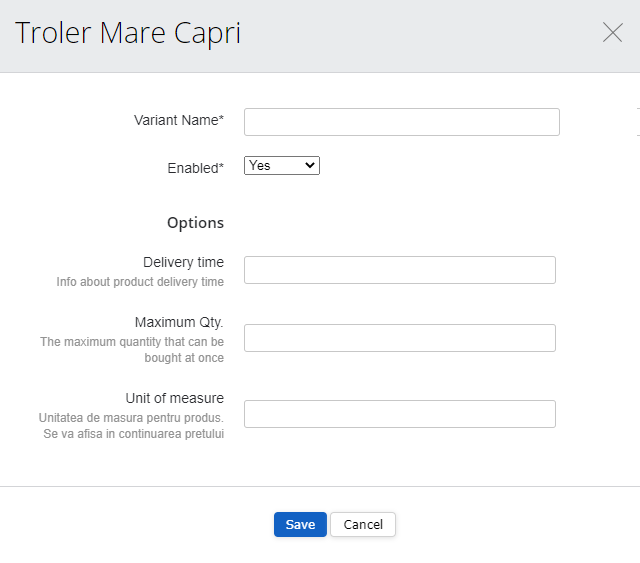Focus the Delivery time input
The image size is (640, 563).
coord(399,270)
